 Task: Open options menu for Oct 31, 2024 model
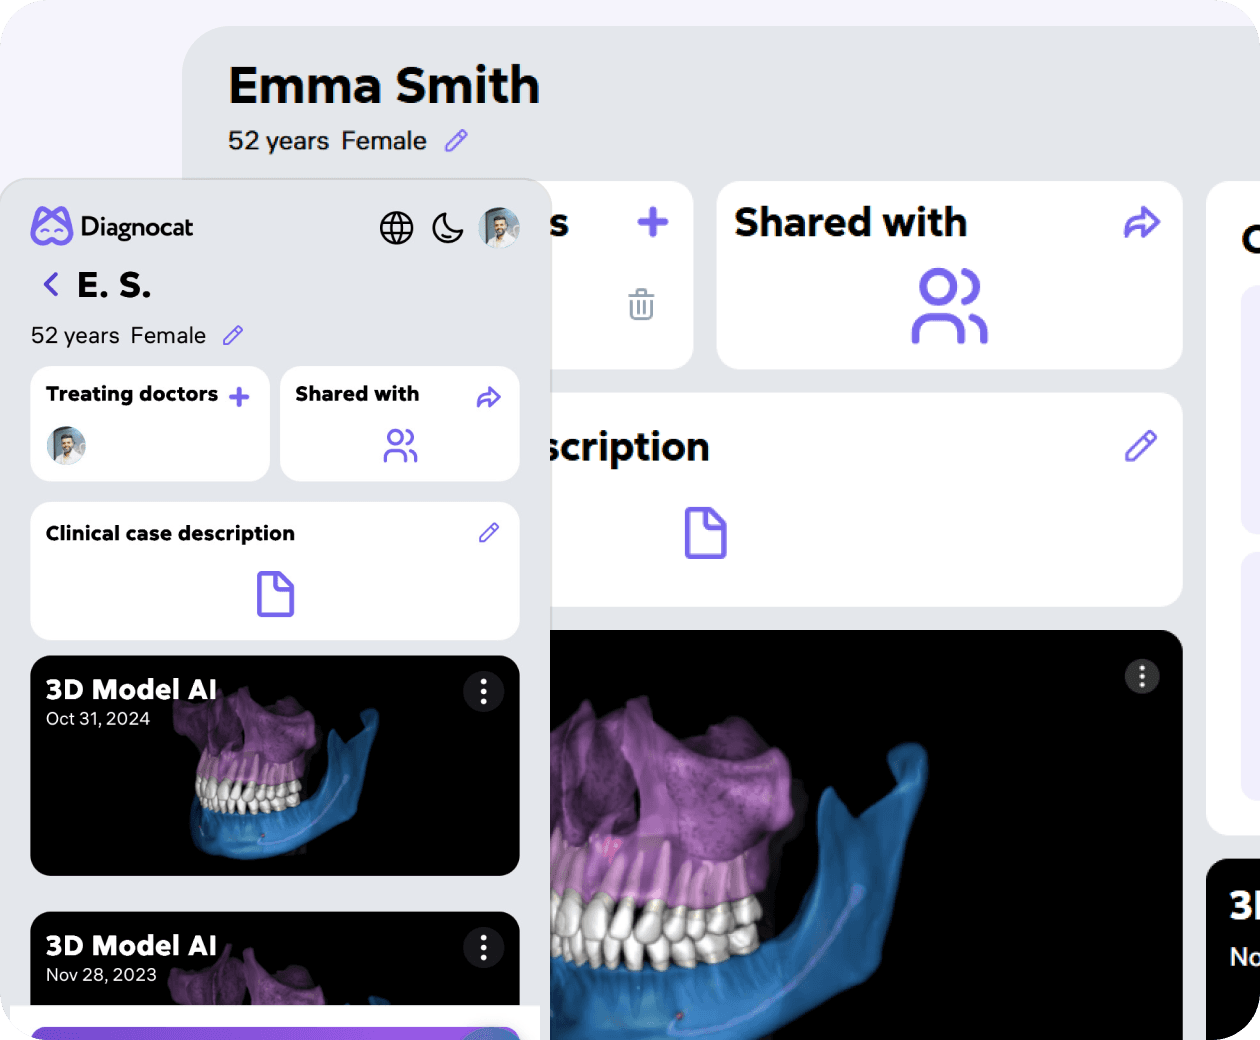pos(483,691)
